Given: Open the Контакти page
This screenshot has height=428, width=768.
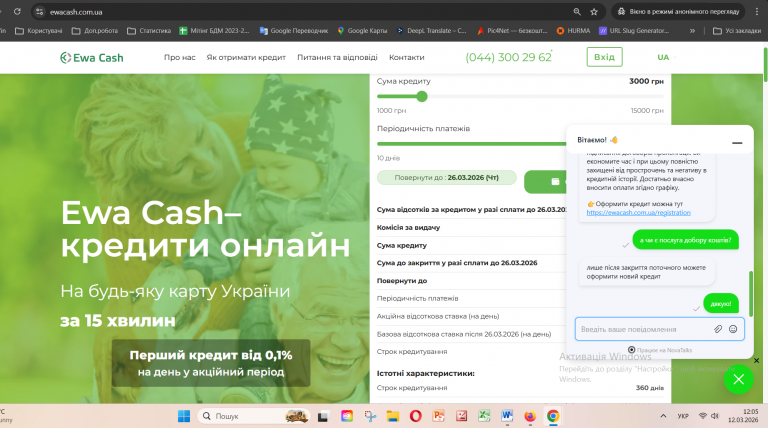Looking at the screenshot, I should click(x=407, y=57).
